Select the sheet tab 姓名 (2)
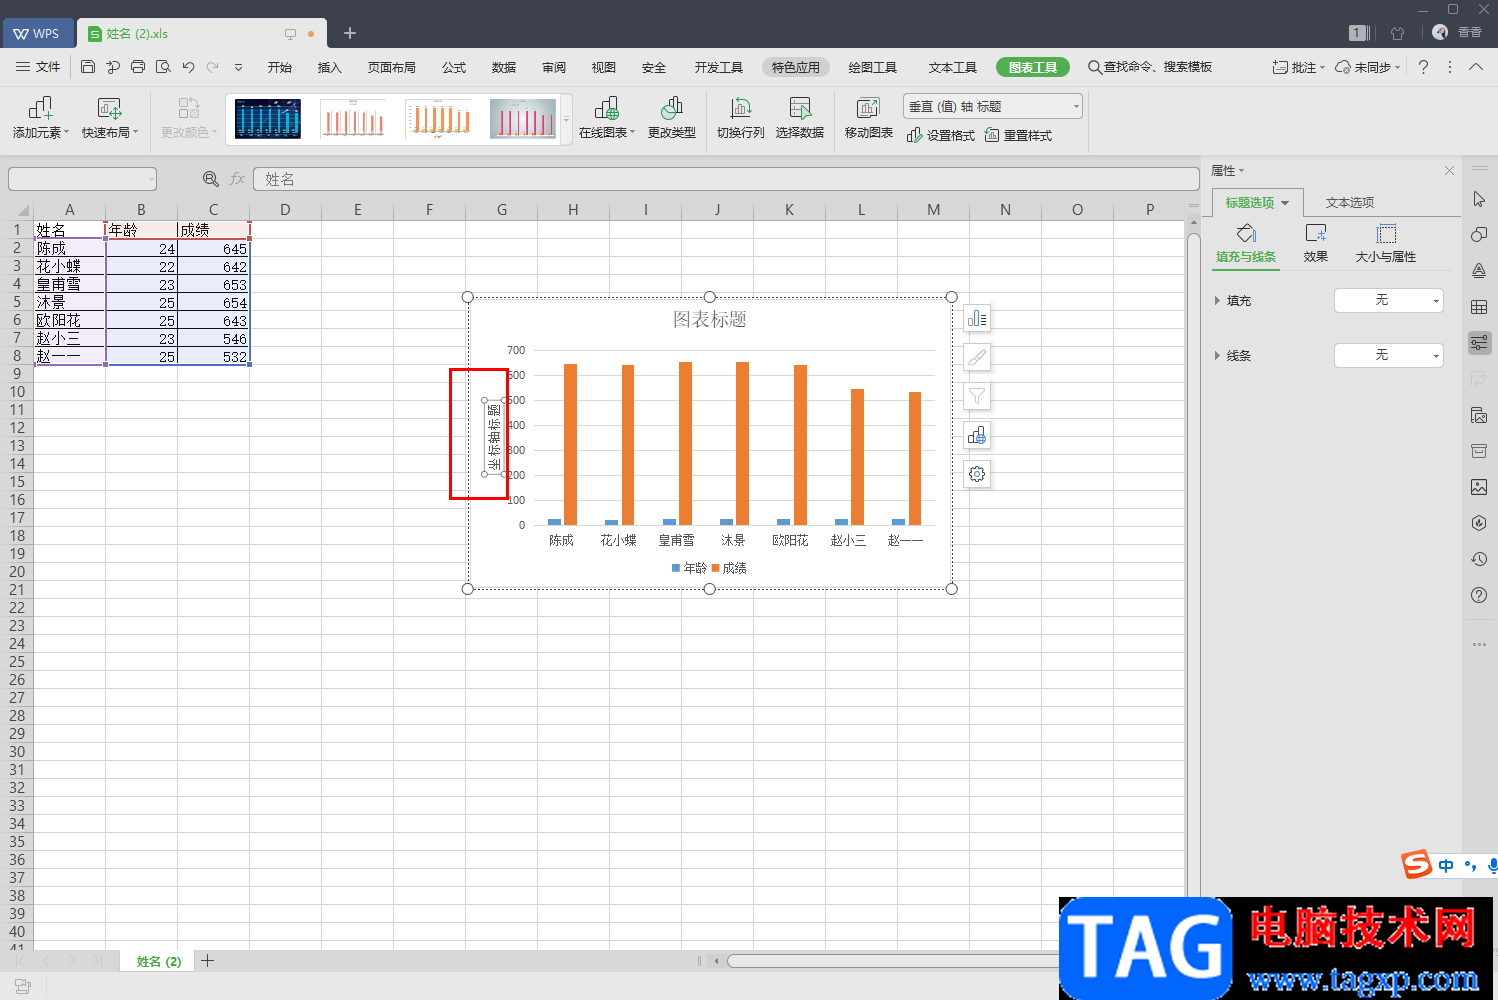This screenshot has height=1000, width=1498. coord(159,961)
